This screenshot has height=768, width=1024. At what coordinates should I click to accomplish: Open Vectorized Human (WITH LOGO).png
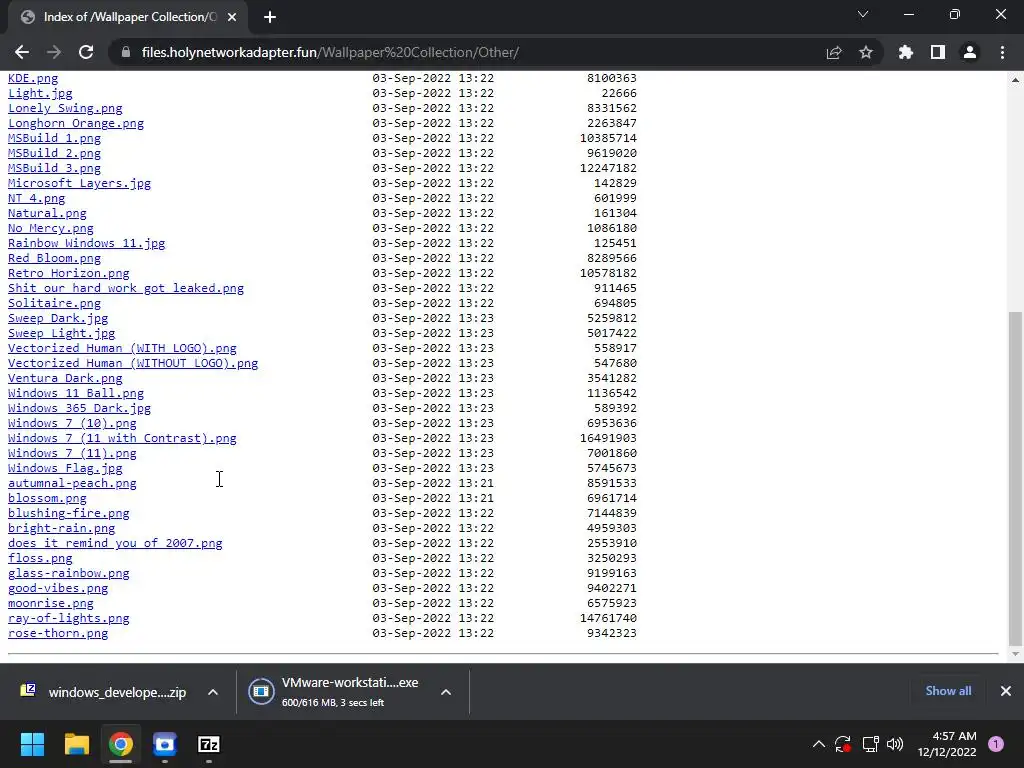tap(122, 349)
